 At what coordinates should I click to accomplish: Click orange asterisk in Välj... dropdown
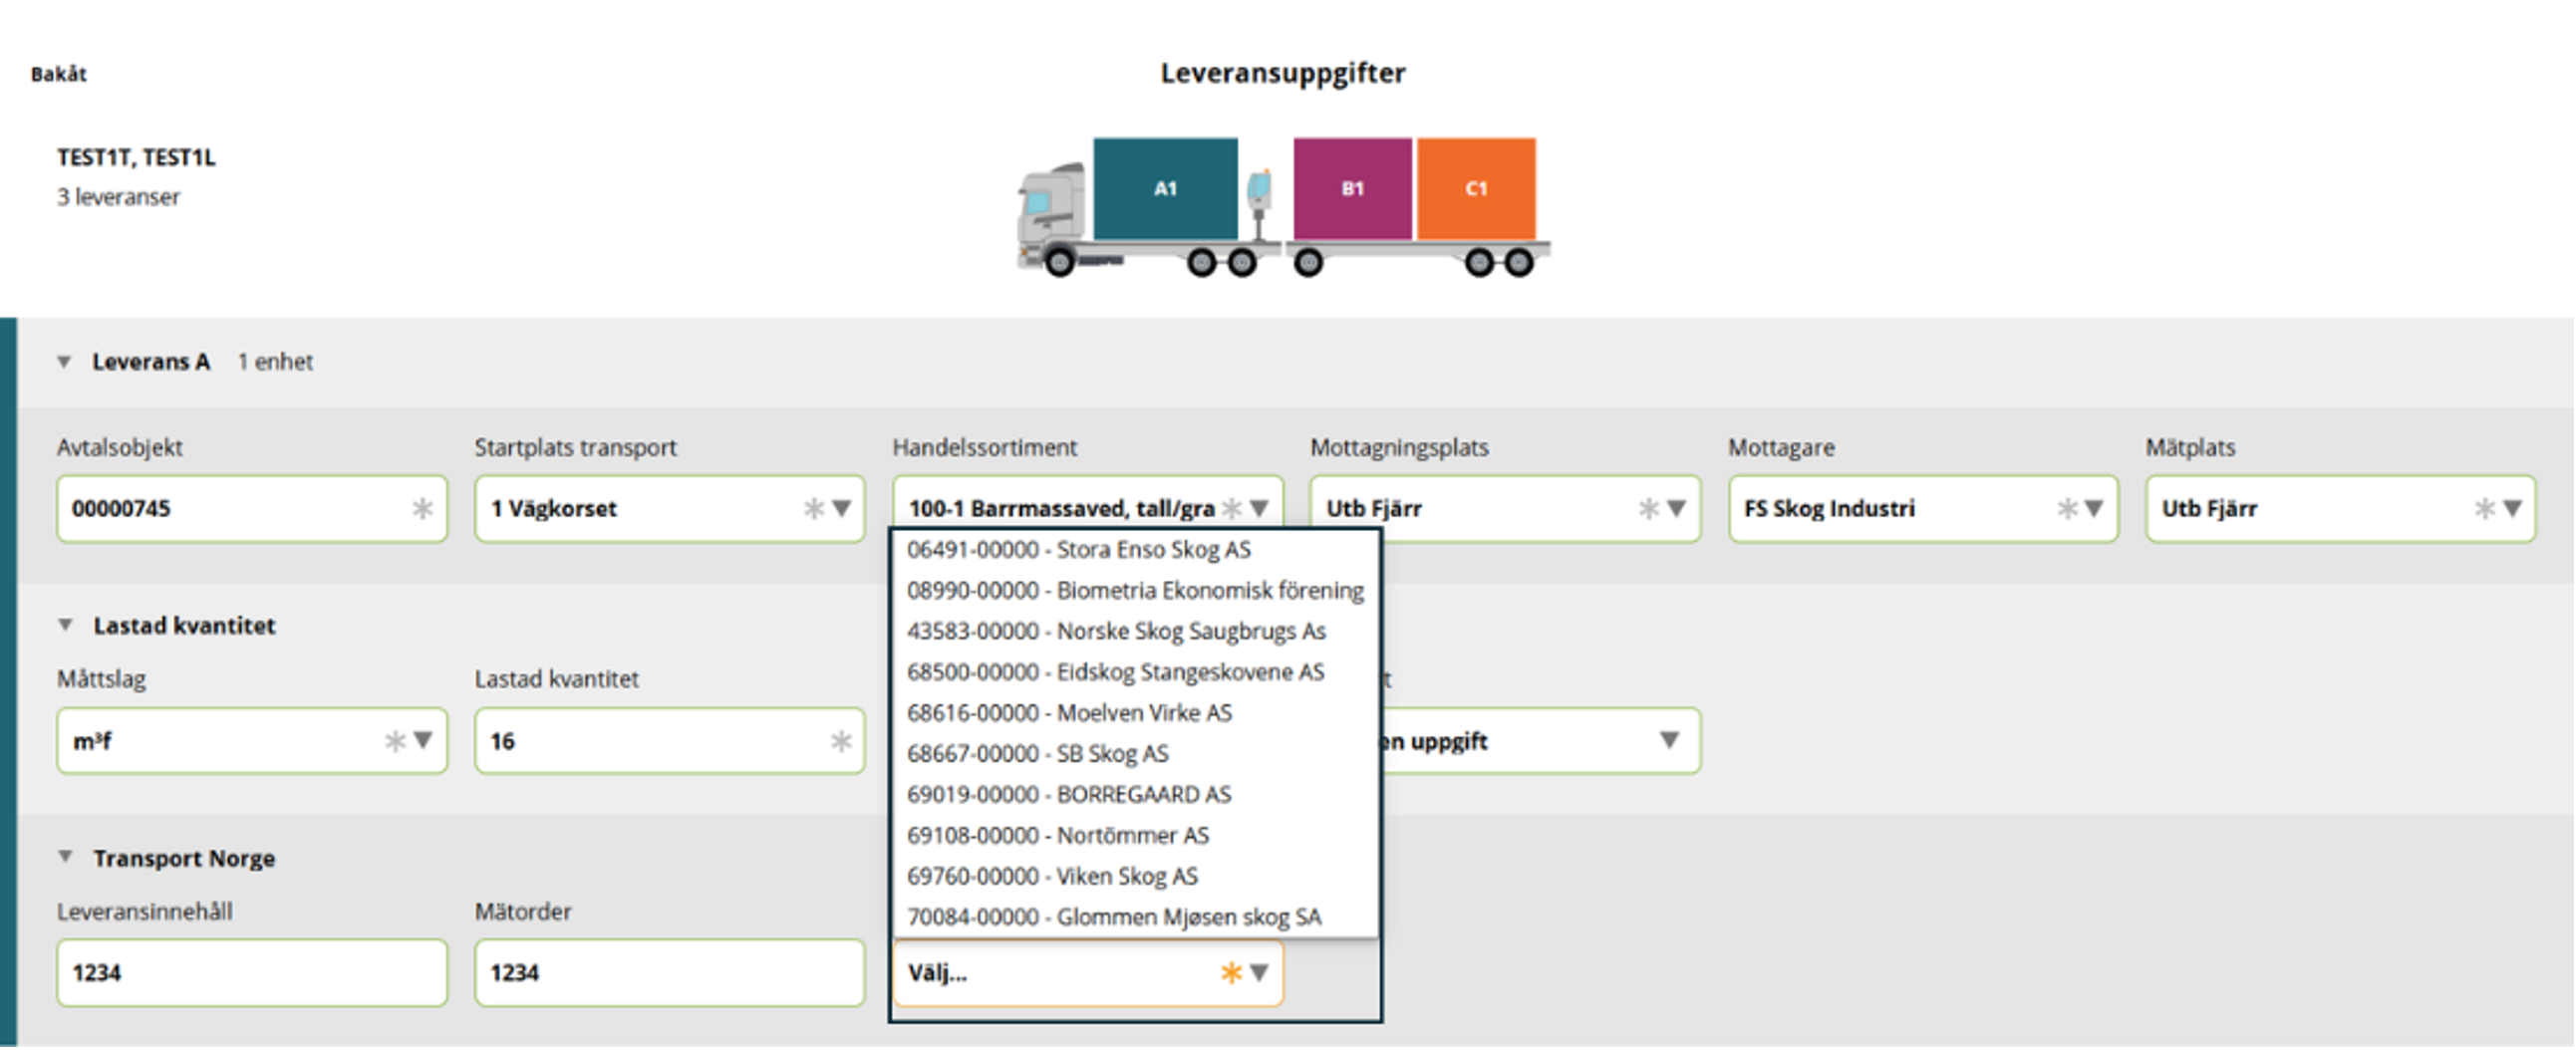click(x=1231, y=972)
